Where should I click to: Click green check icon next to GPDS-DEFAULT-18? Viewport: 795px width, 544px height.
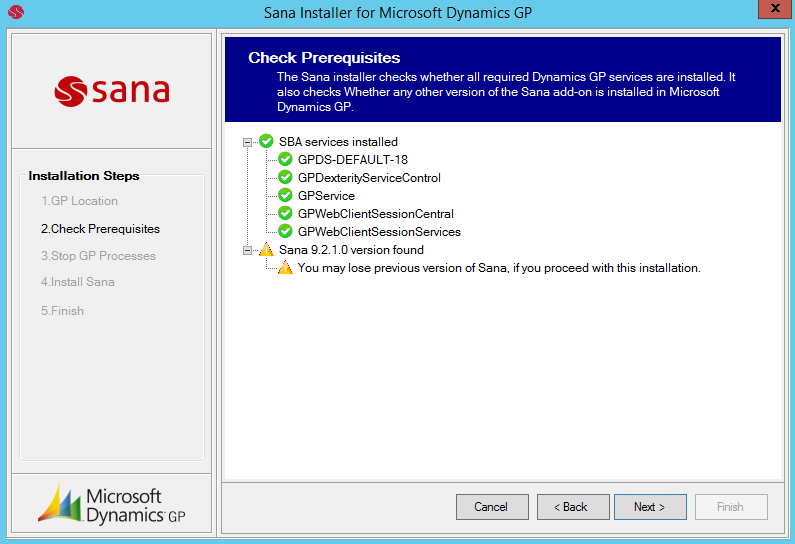285,160
